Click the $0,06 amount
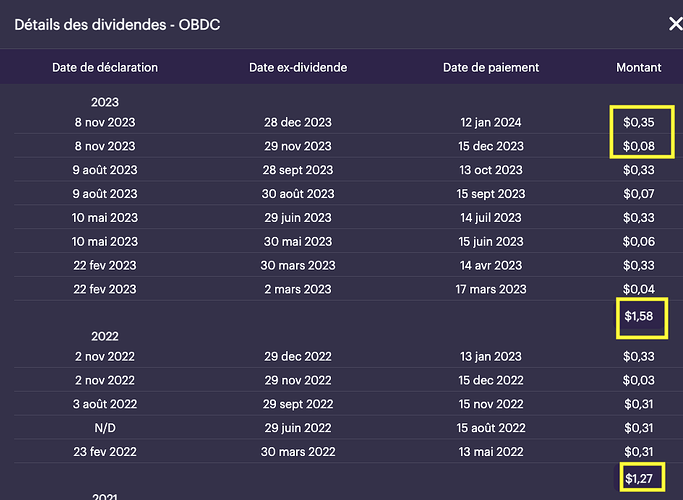Image resolution: width=683 pixels, height=500 pixels. click(639, 241)
